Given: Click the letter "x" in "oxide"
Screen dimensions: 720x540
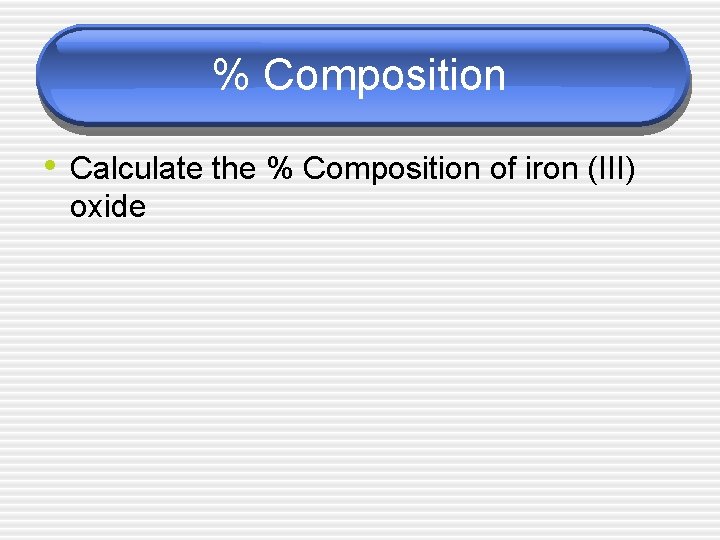Looking at the screenshot, I should point(98,207).
